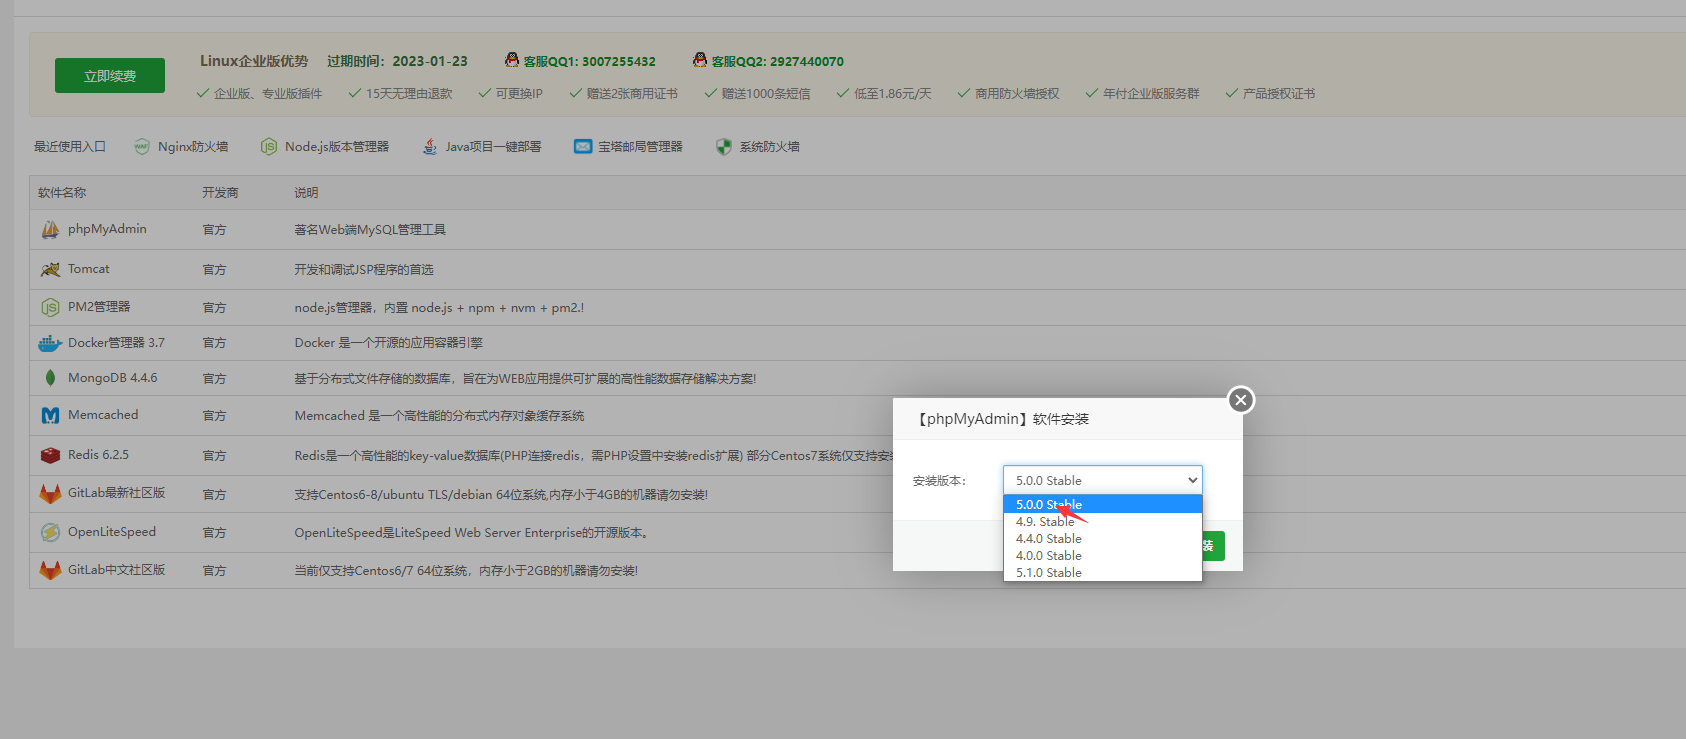Open the Node.js版本管理器 shortcut link
This screenshot has height=739, width=1686.
[337, 147]
